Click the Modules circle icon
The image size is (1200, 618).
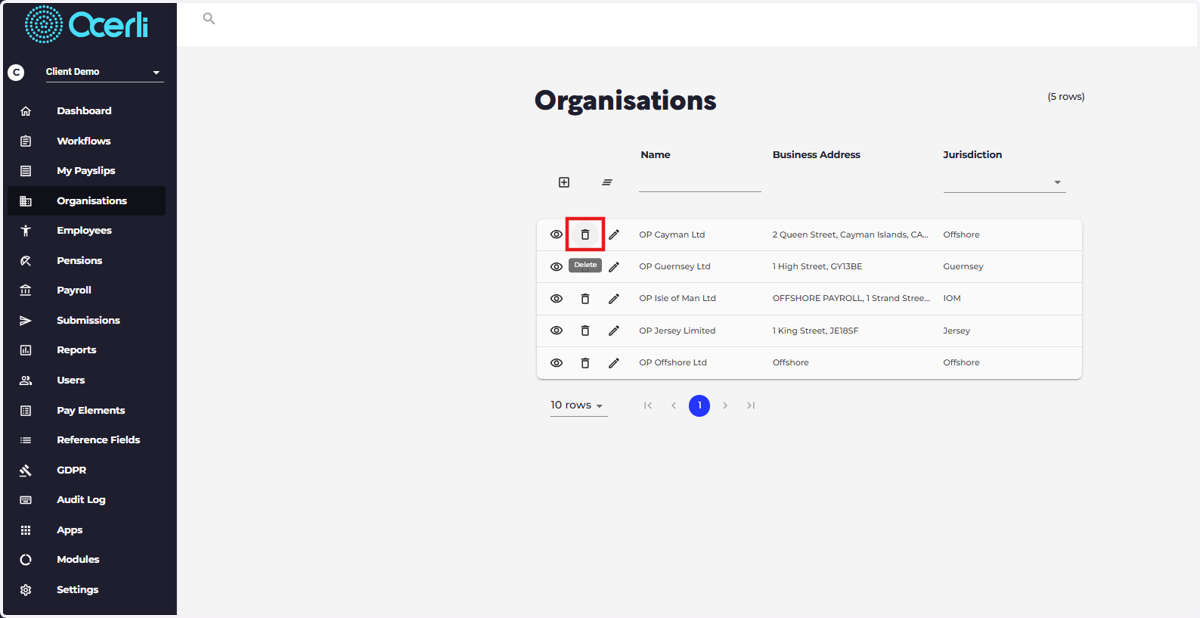[x=26, y=560]
